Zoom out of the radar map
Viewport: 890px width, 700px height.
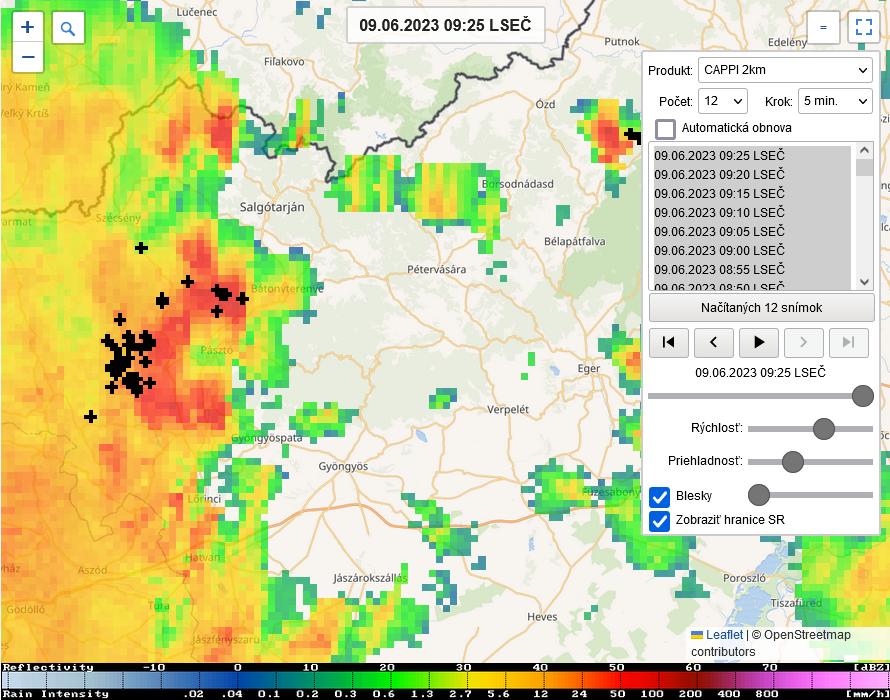pyautogui.click(x=28, y=58)
